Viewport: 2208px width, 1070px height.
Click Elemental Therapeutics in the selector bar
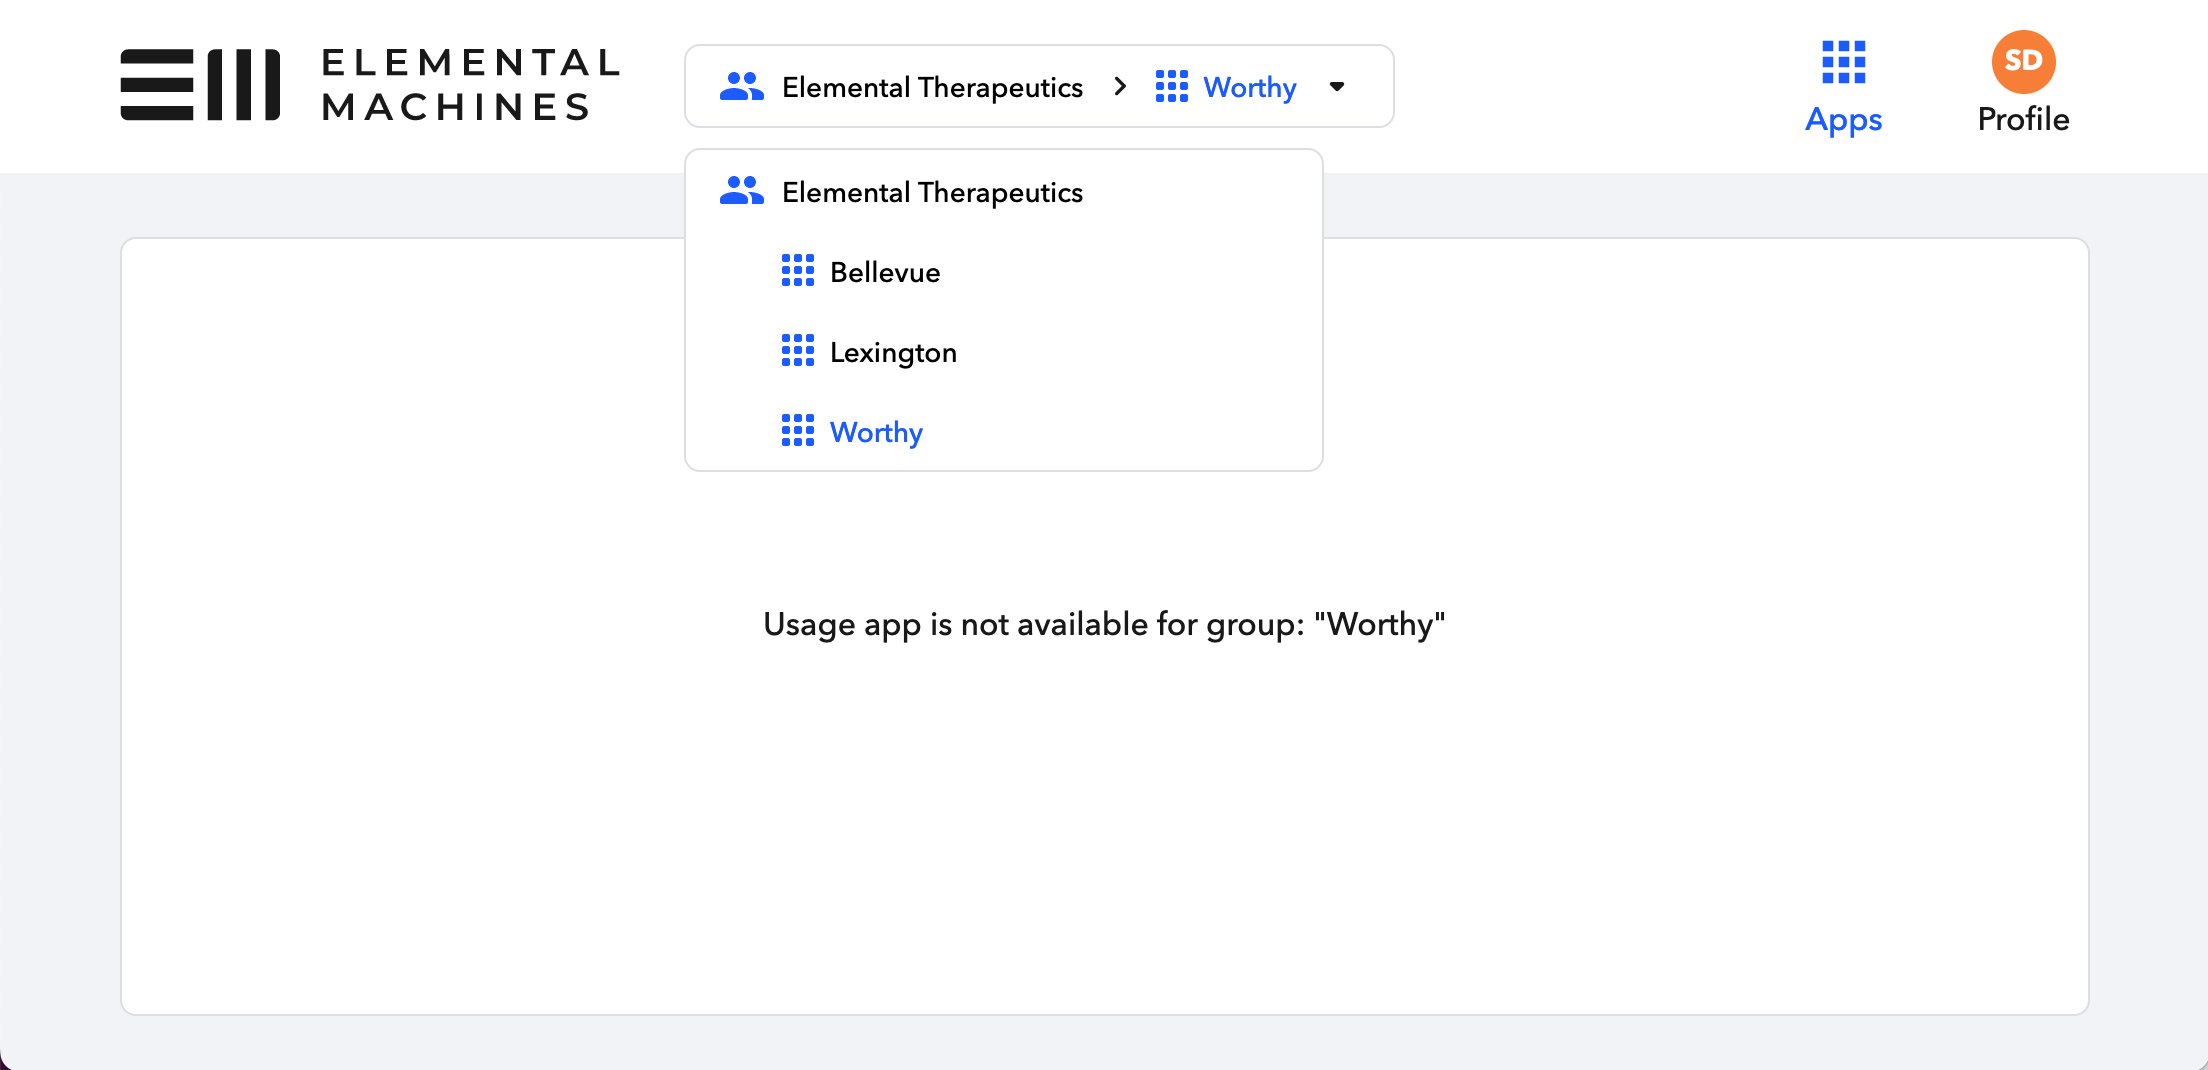tap(932, 88)
